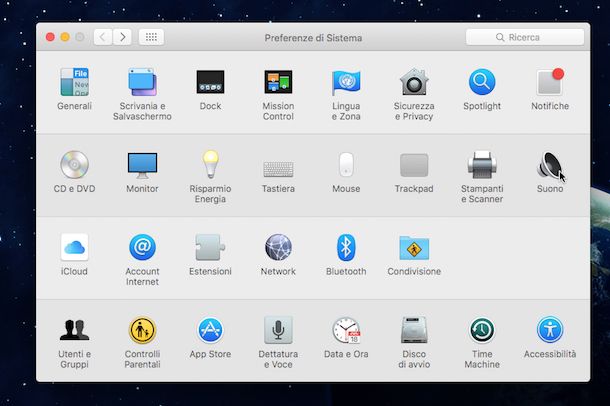610x406 pixels.
Task: Click the show all grid button
Action: click(x=151, y=37)
